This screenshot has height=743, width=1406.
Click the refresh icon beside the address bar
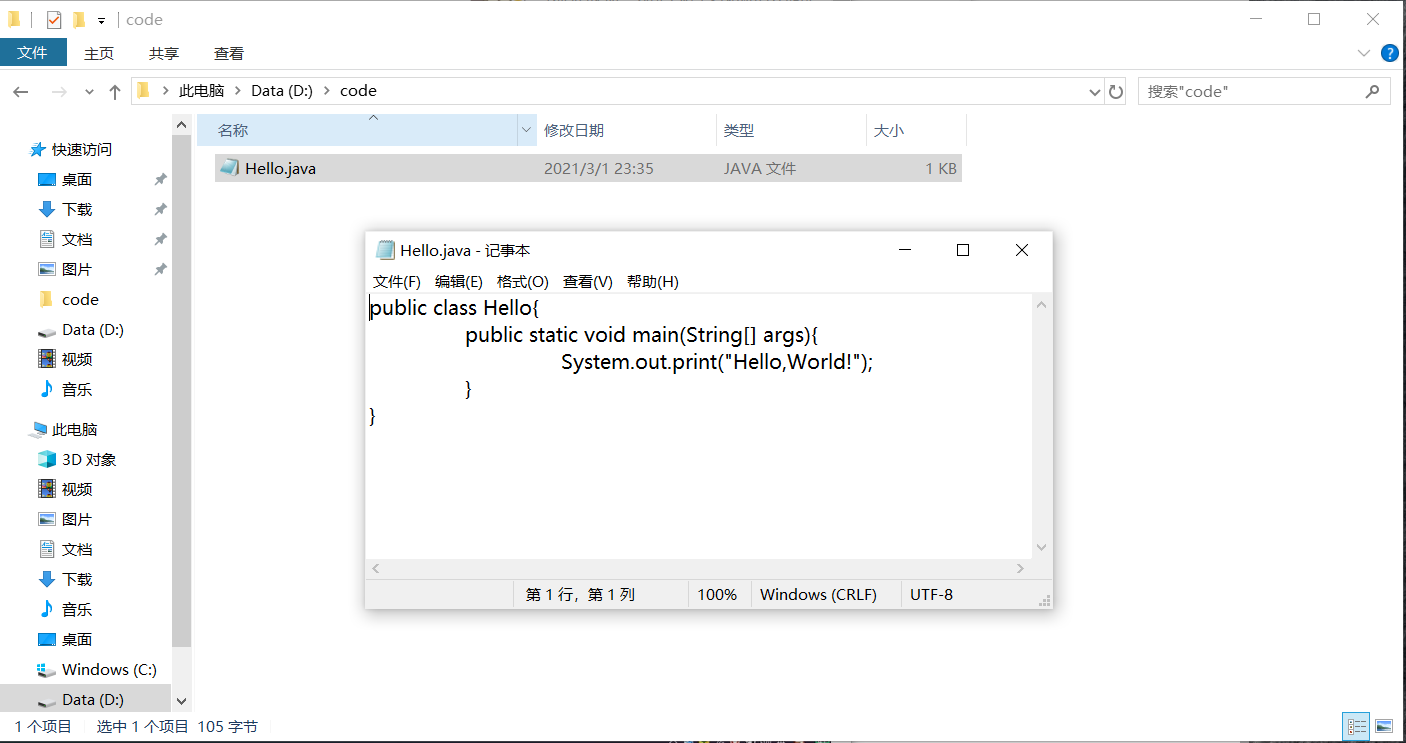pyautogui.click(x=1116, y=91)
